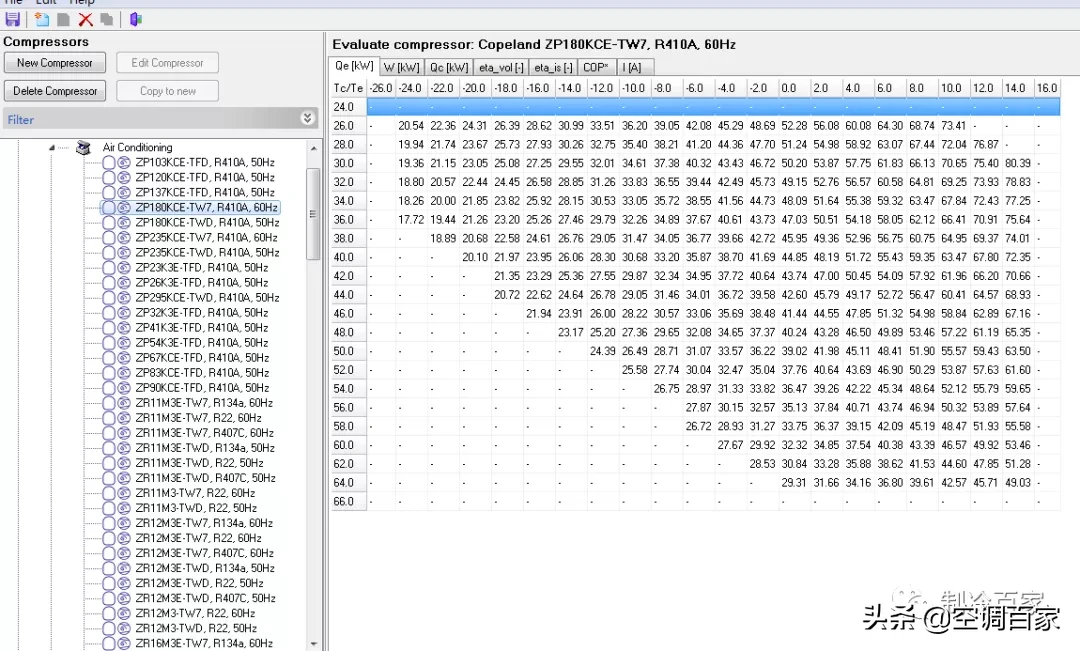The width and height of the screenshot is (1080, 651).
Task: Click compressor icon of ZP67KCE-TFD row
Action: [x=124, y=358]
